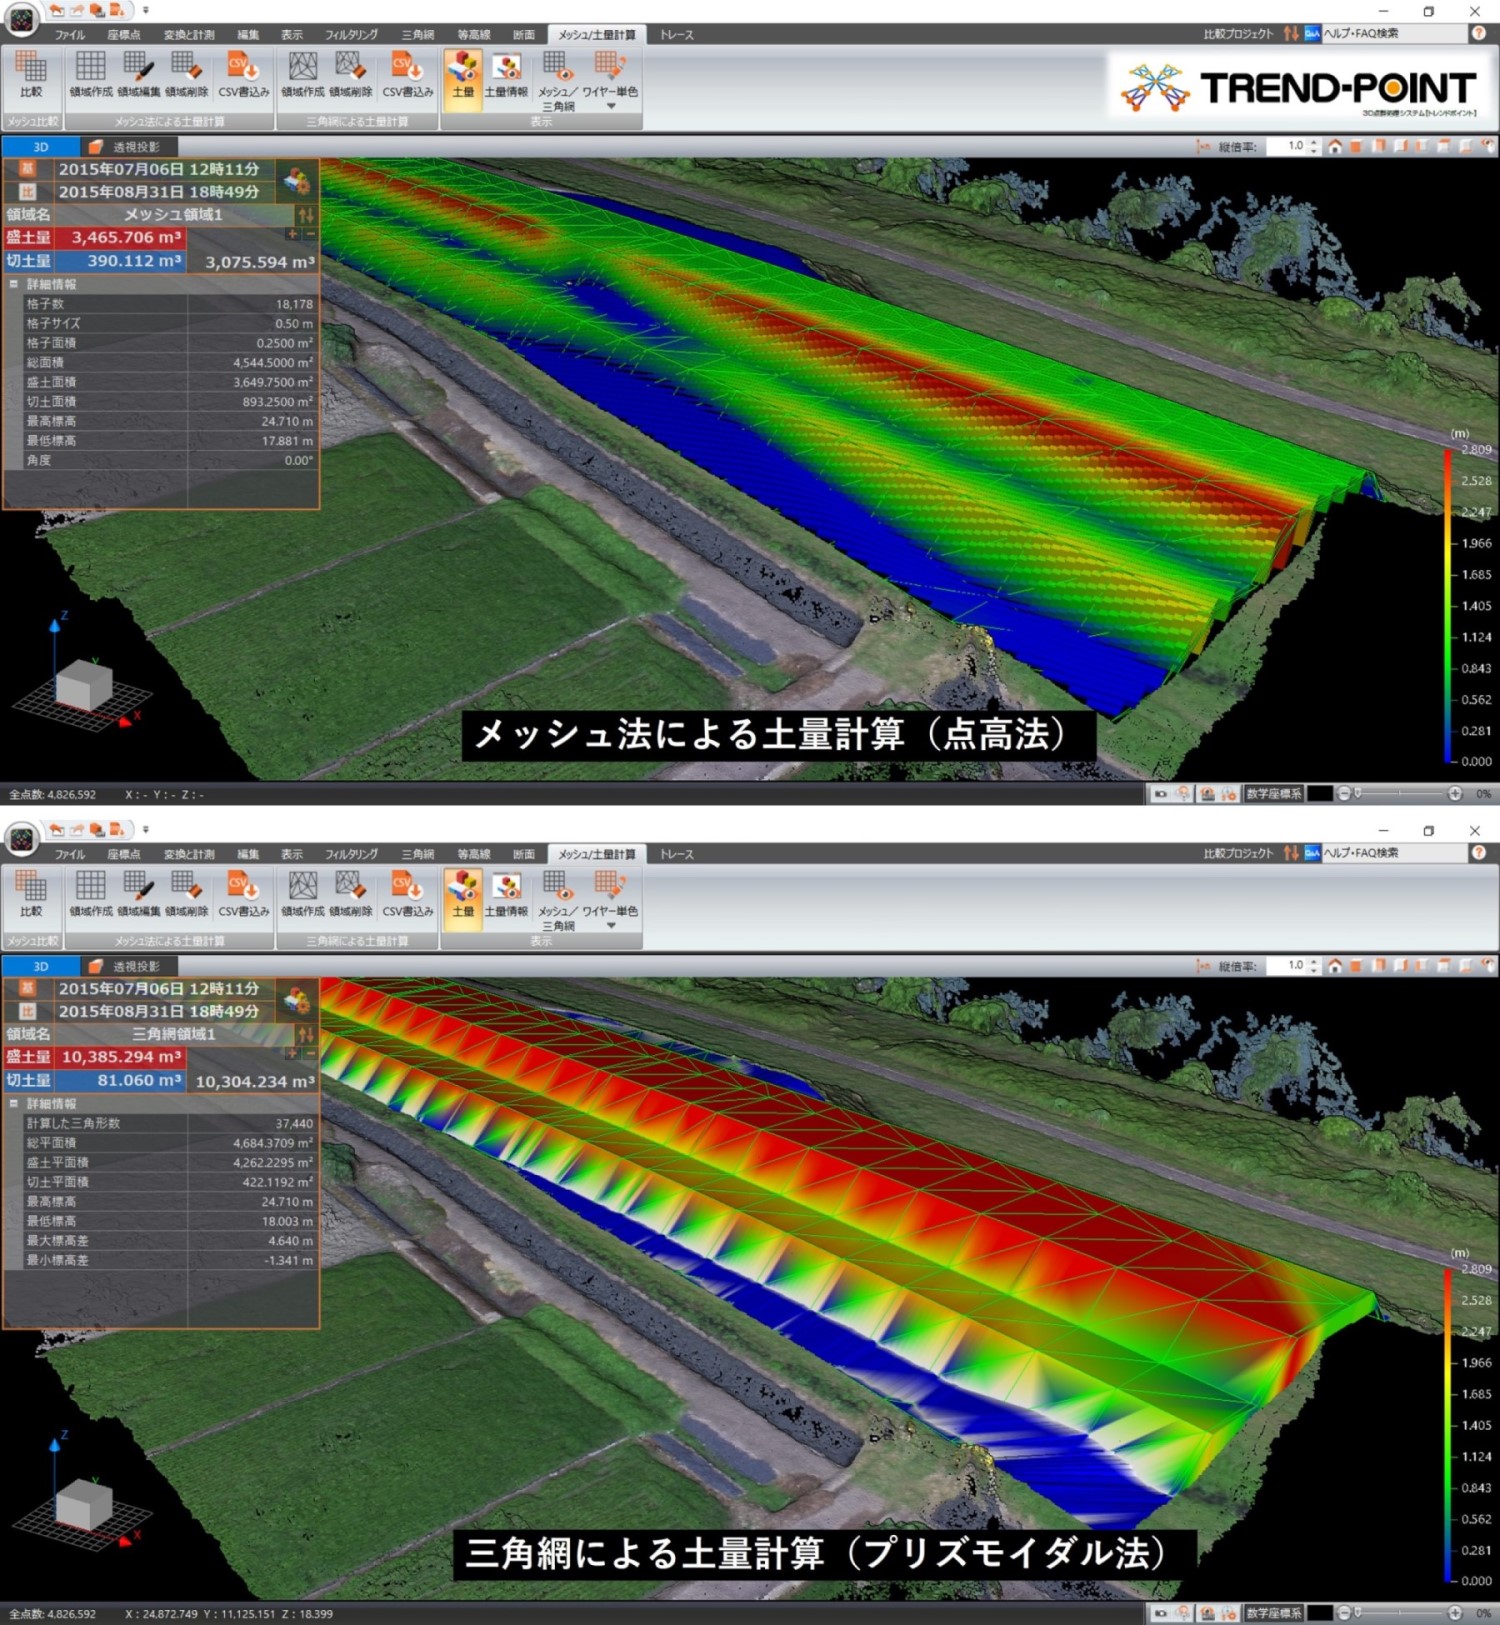
Task: Switch to 三角網 ribbon tab in lower window
Action: pos(417,854)
